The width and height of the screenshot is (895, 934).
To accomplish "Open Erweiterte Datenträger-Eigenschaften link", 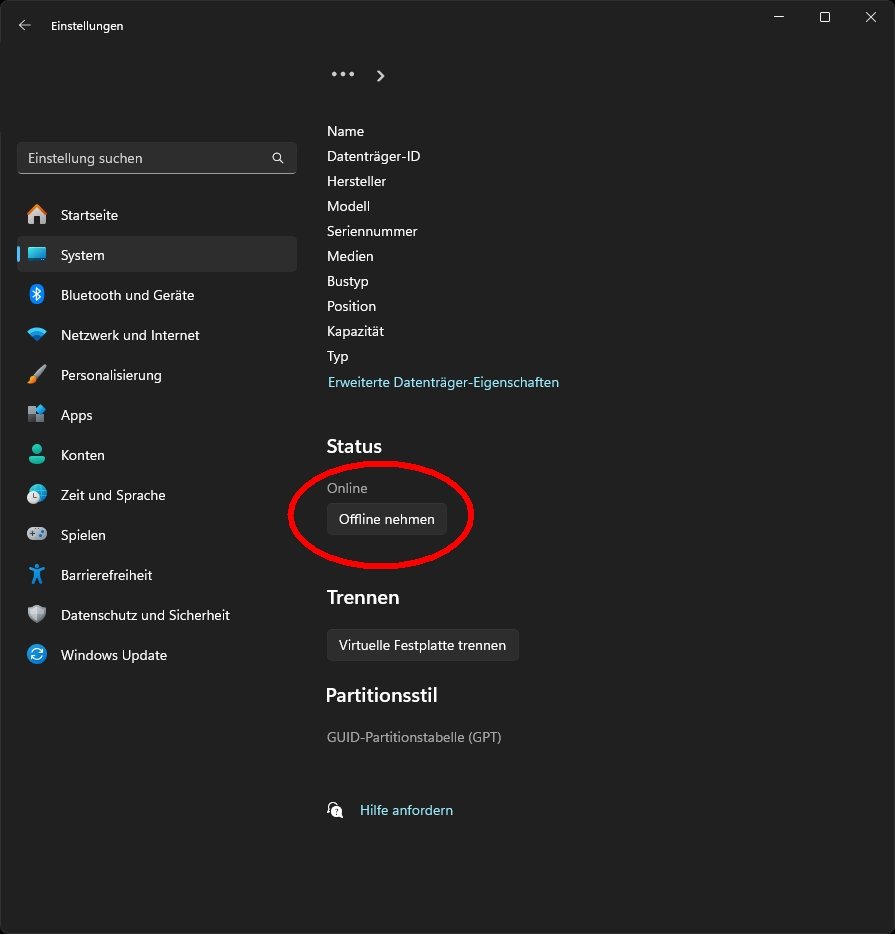I will 443,382.
